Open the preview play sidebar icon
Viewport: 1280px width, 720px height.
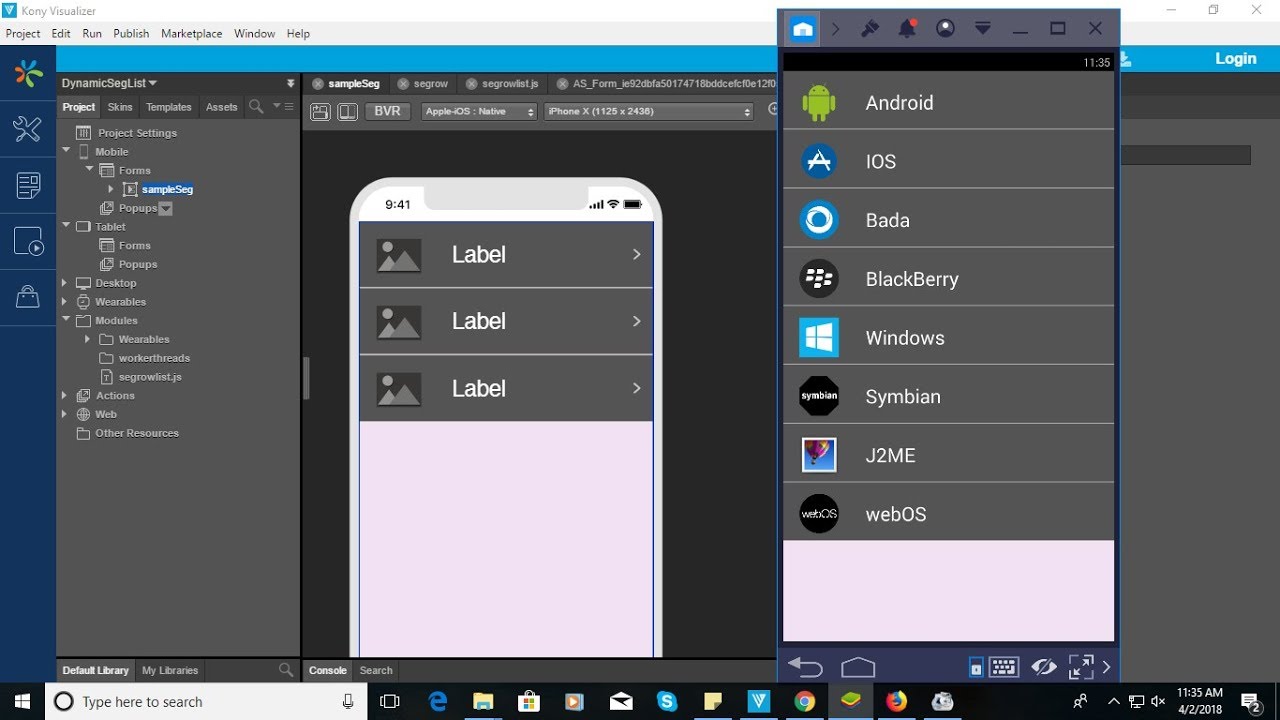click(x=28, y=241)
